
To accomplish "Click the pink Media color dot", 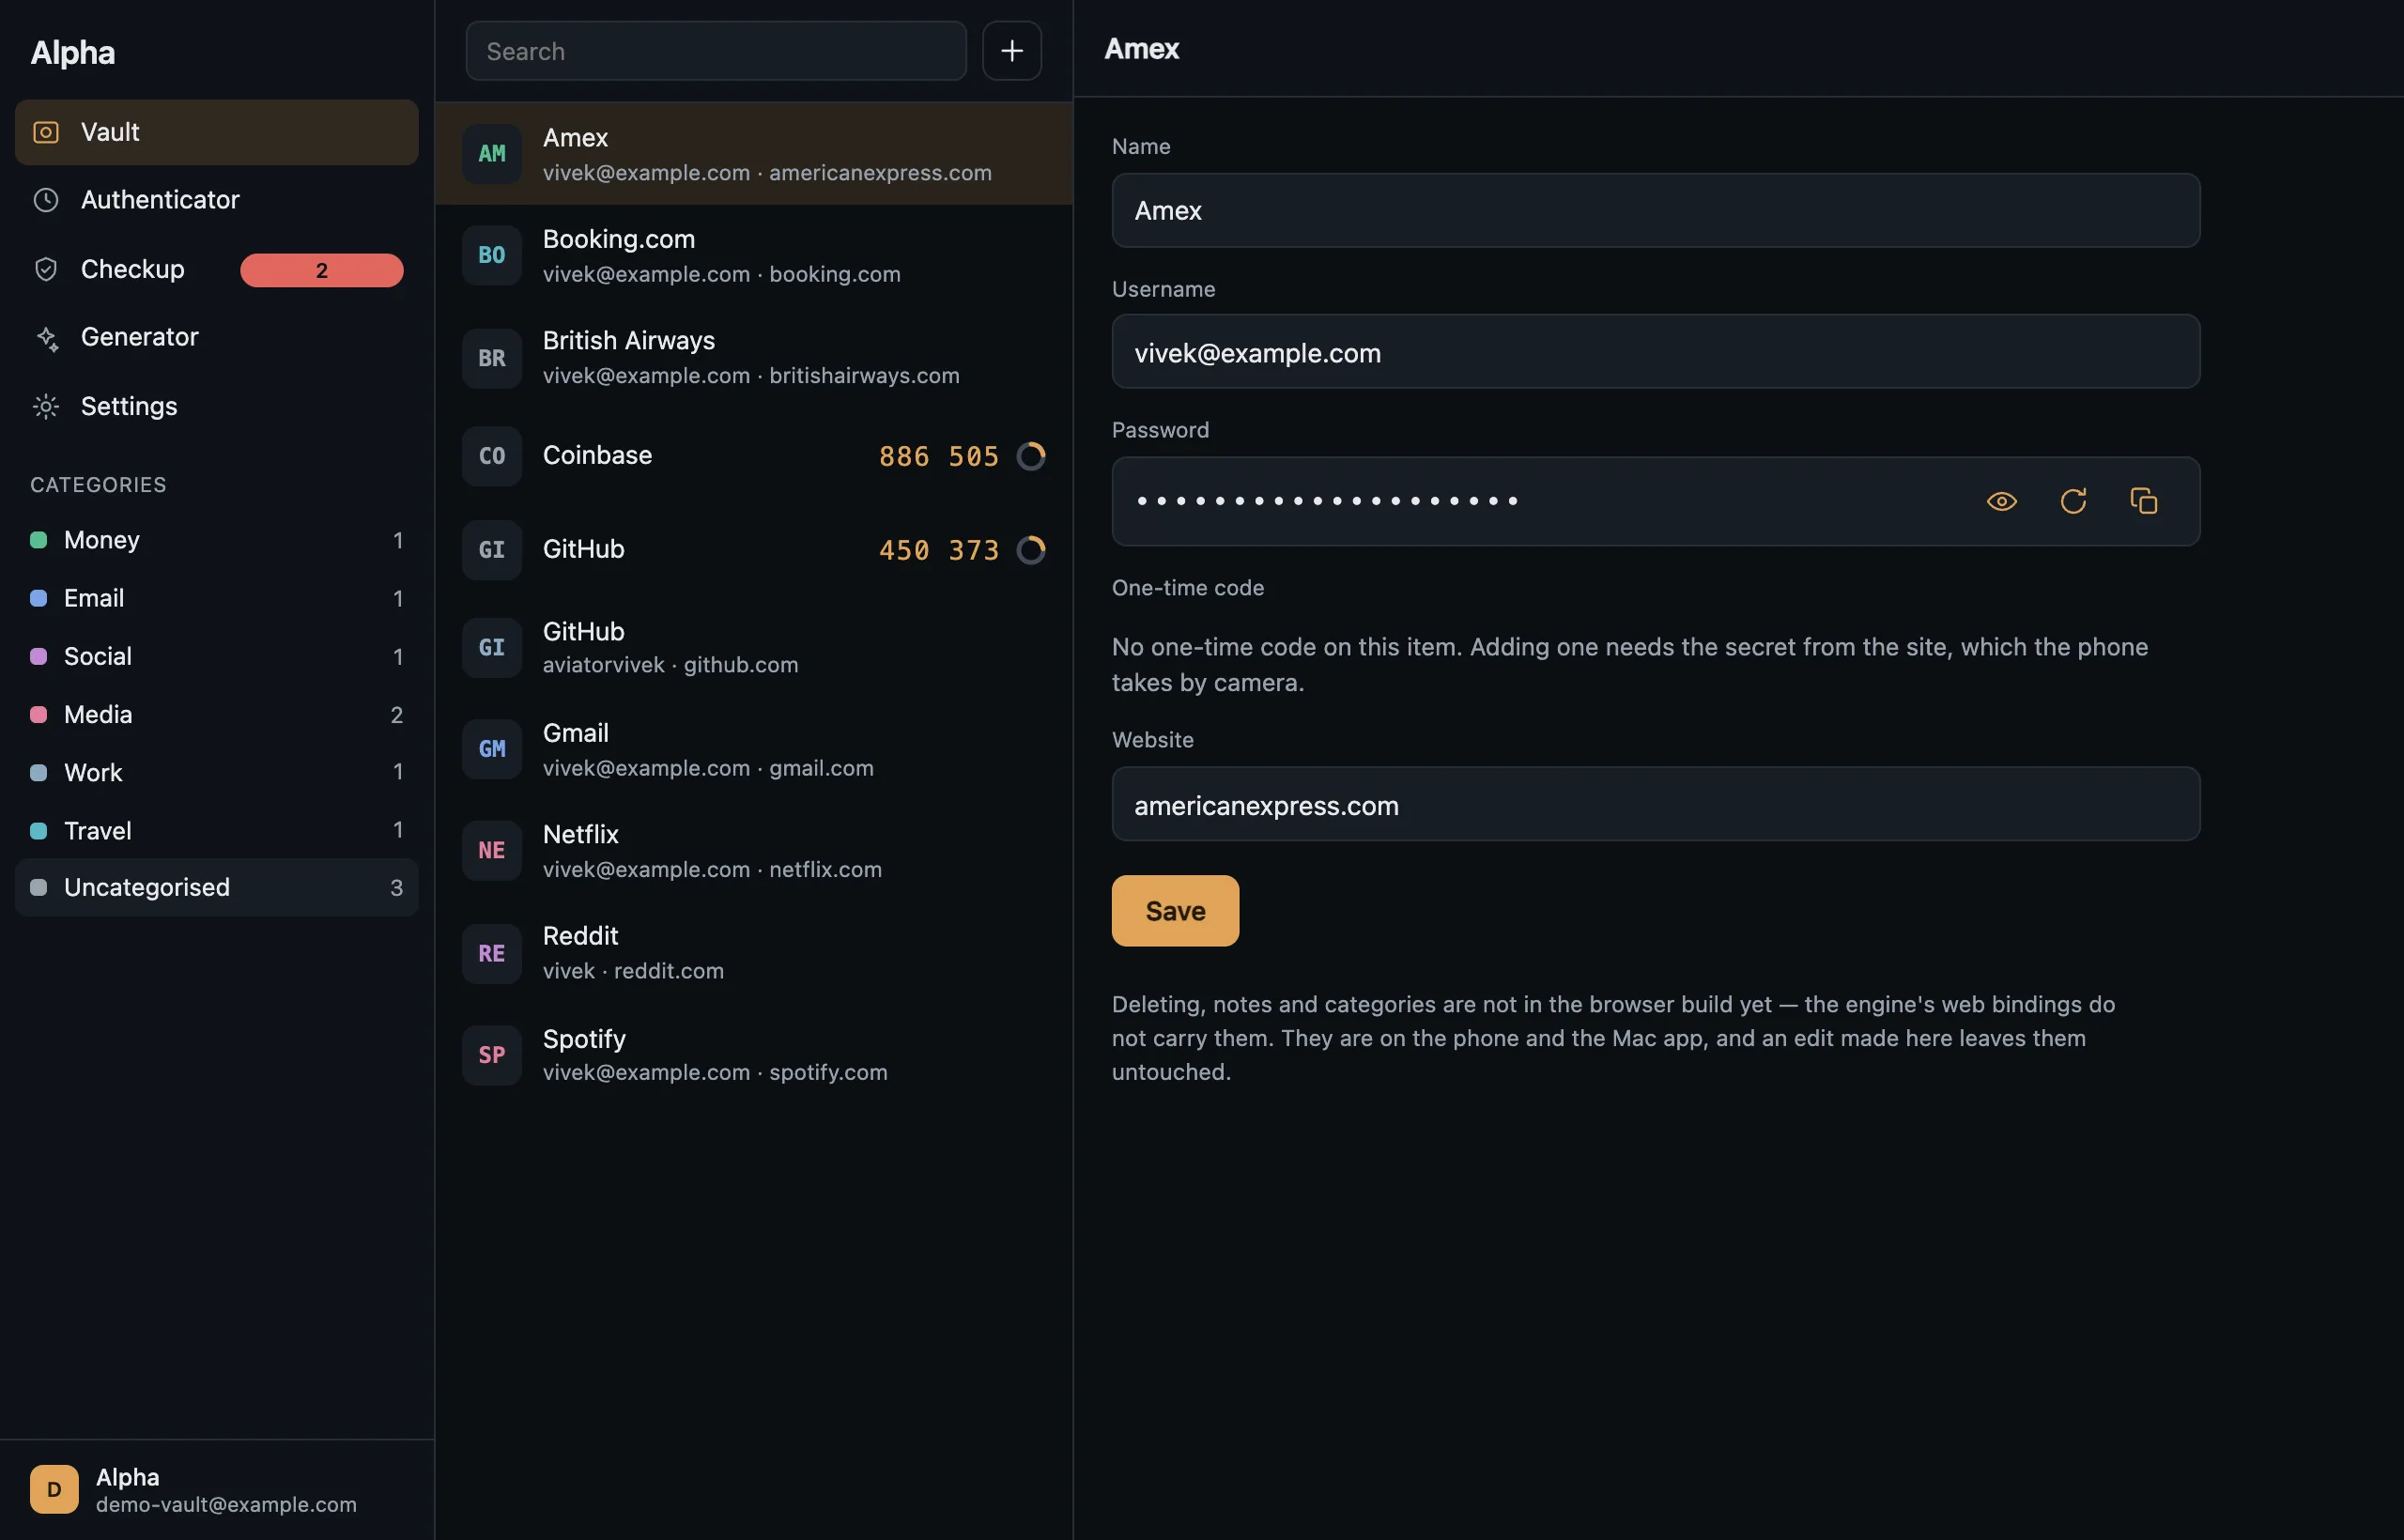I will (39, 714).
